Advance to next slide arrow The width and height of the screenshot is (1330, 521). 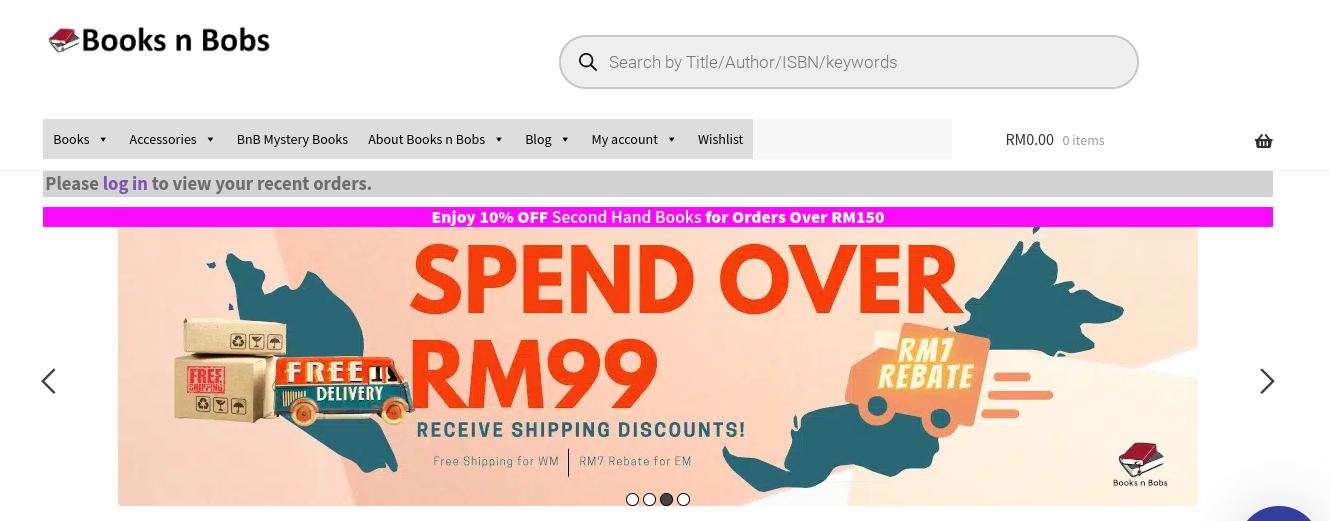tap(1267, 381)
